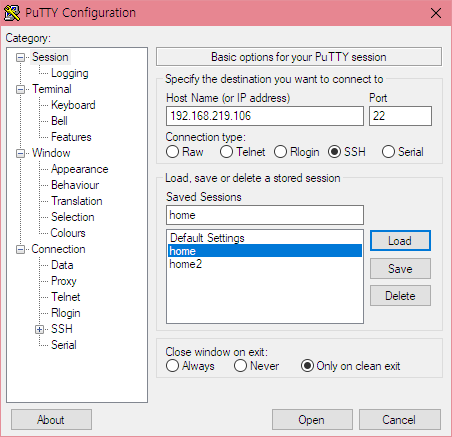The width and height of the screenshot is (452, 437).
Task: Select the home session in the list
Action: [265, 251]
